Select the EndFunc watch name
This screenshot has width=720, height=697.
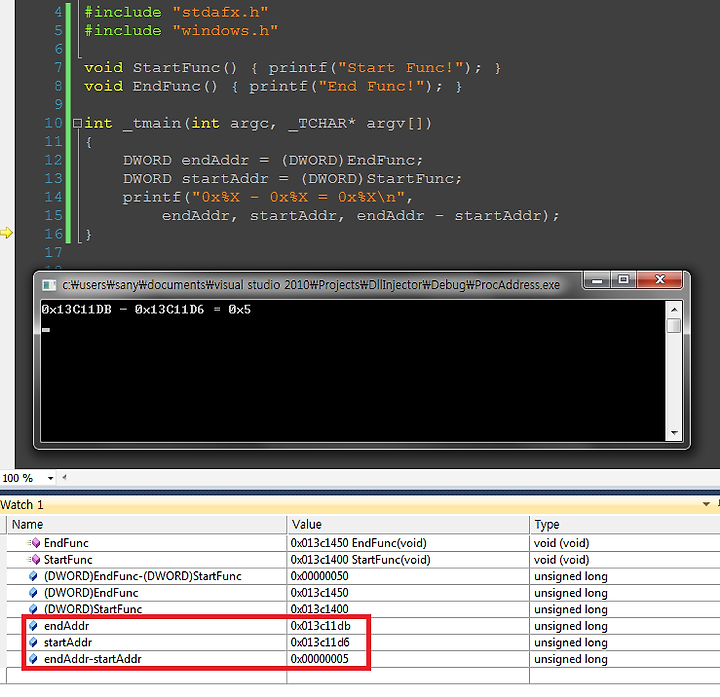click(x=66, y=543)
